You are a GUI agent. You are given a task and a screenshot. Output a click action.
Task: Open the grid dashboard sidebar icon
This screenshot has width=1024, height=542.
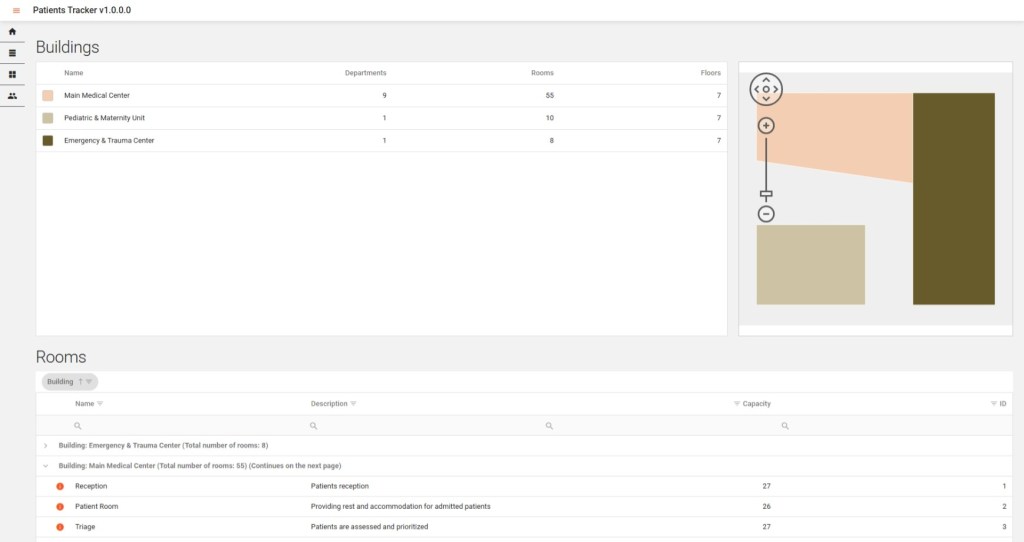coord(12,75)
